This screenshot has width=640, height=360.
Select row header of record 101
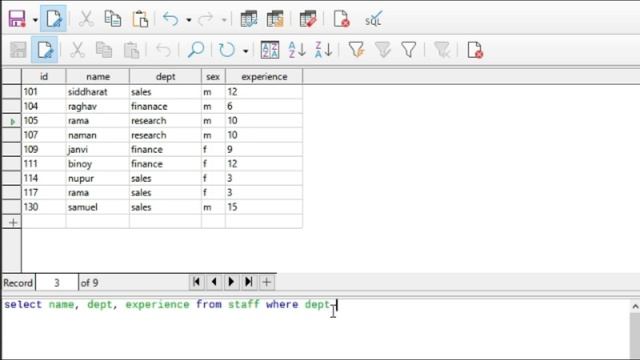coord(12,91)
